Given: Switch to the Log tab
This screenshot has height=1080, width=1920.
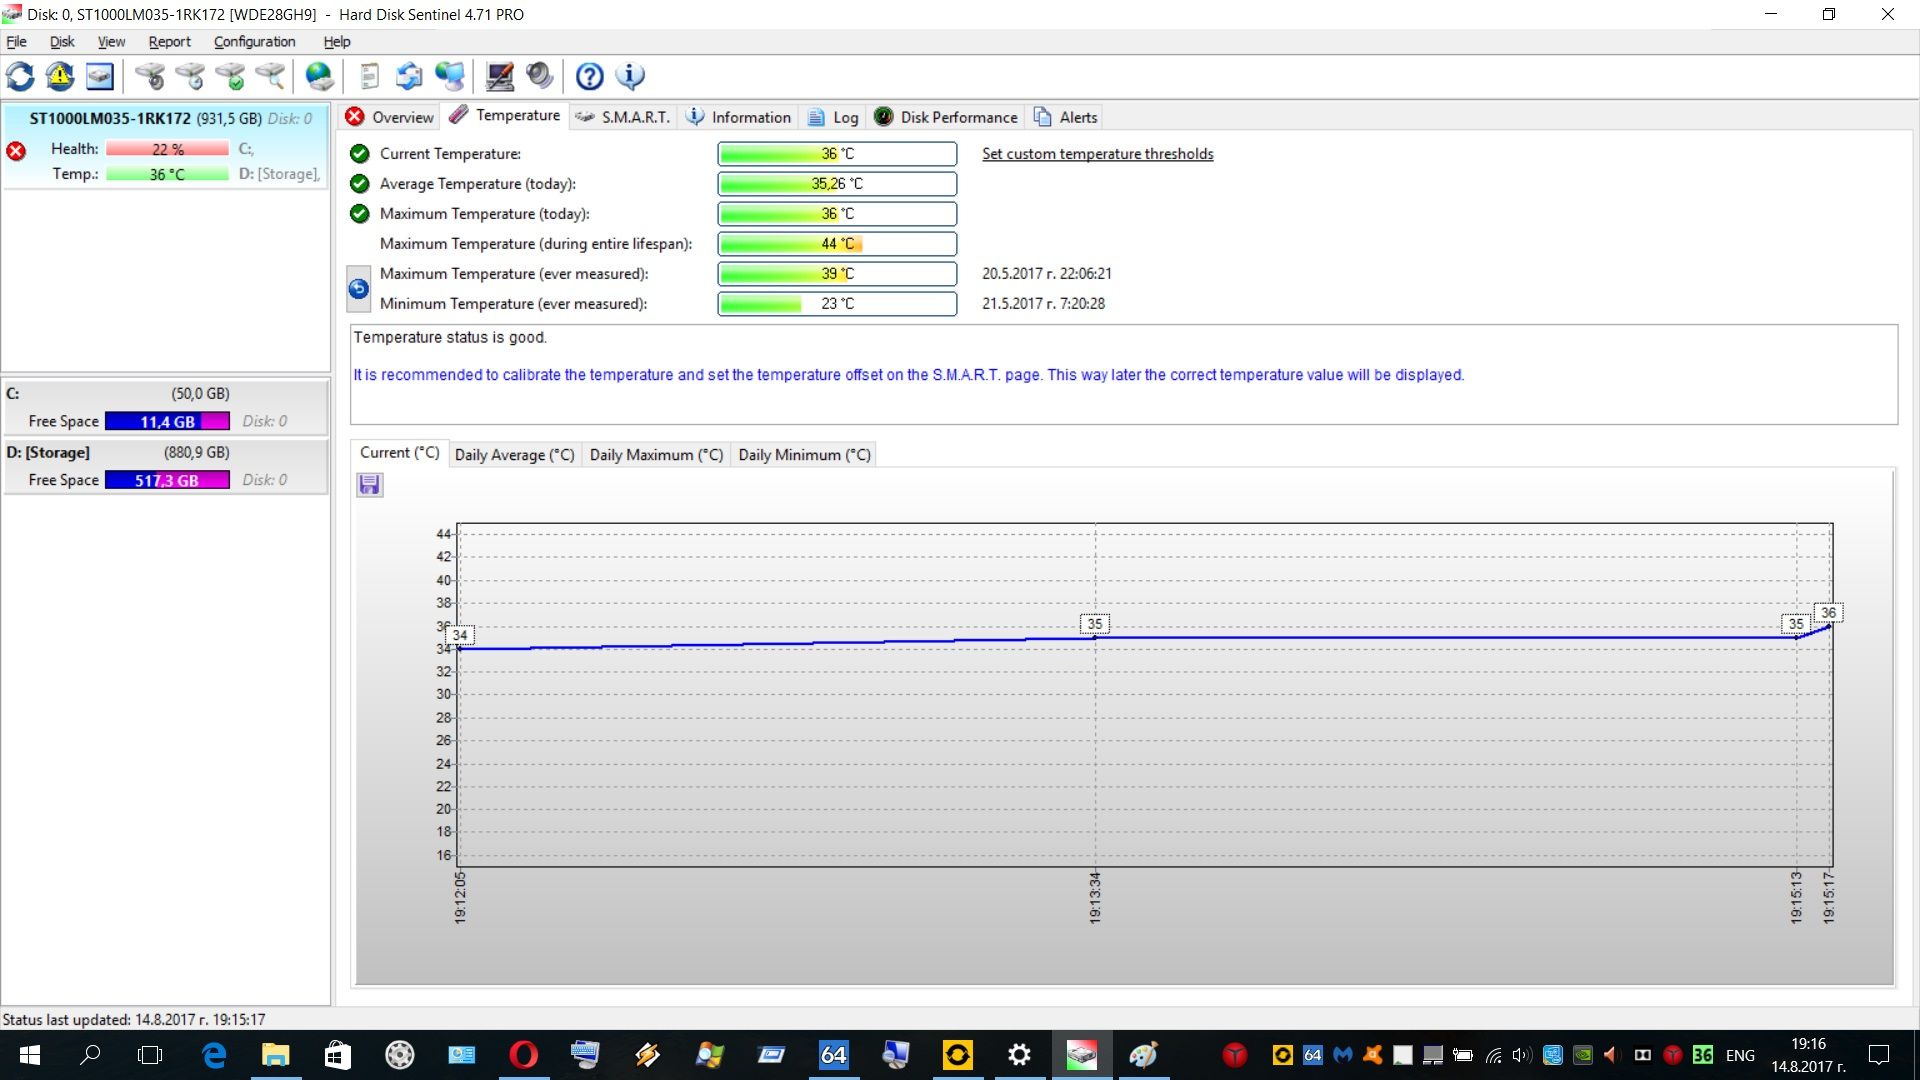Looking at the screenshot, I should coord(833,117).
